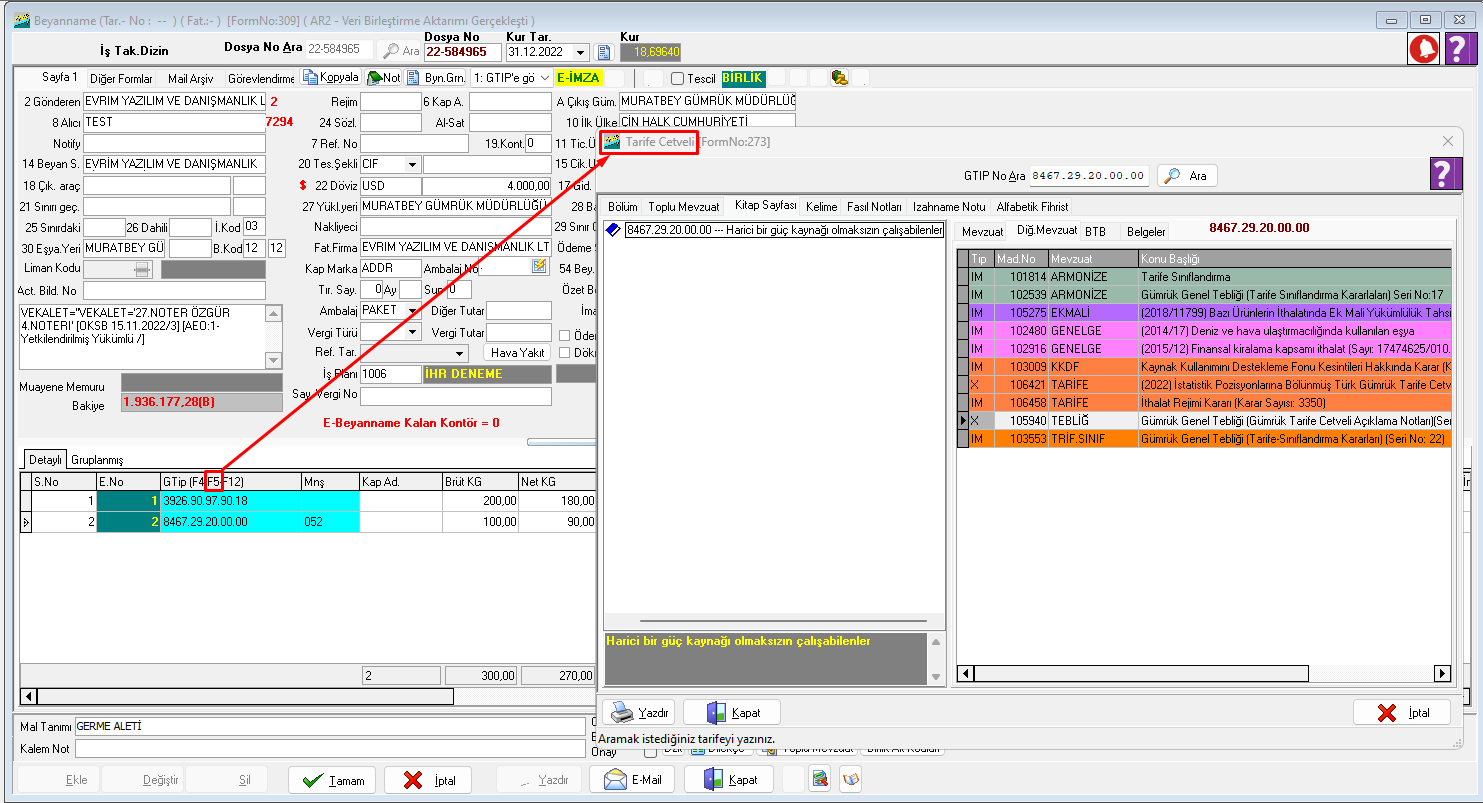Open the Vergi Türü dropdown
This screenshot has width=1483, height=803.
pos(413,332)
